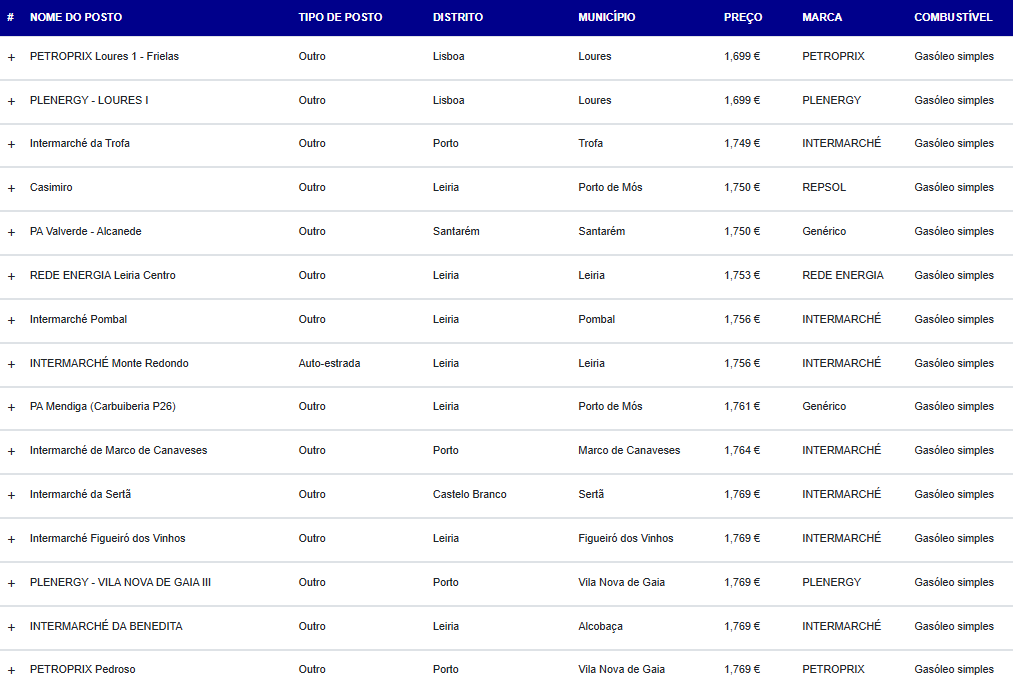Image resolution: width=1013 pixels, height=690 pixels.
Task: Select station name Intermarché da Trofa
Action: tap(79, 143)
